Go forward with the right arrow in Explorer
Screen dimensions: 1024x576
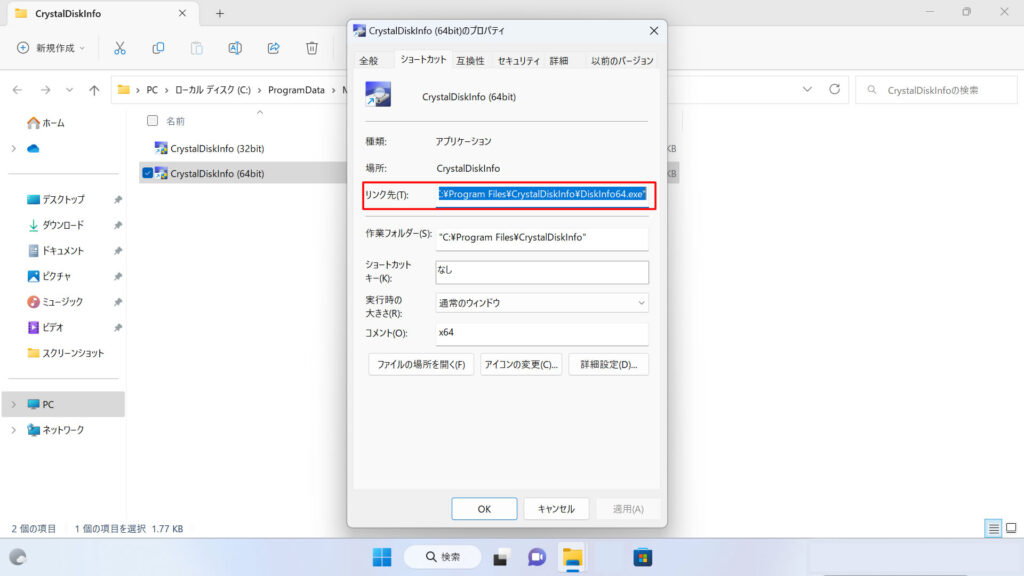coord(45,90)
